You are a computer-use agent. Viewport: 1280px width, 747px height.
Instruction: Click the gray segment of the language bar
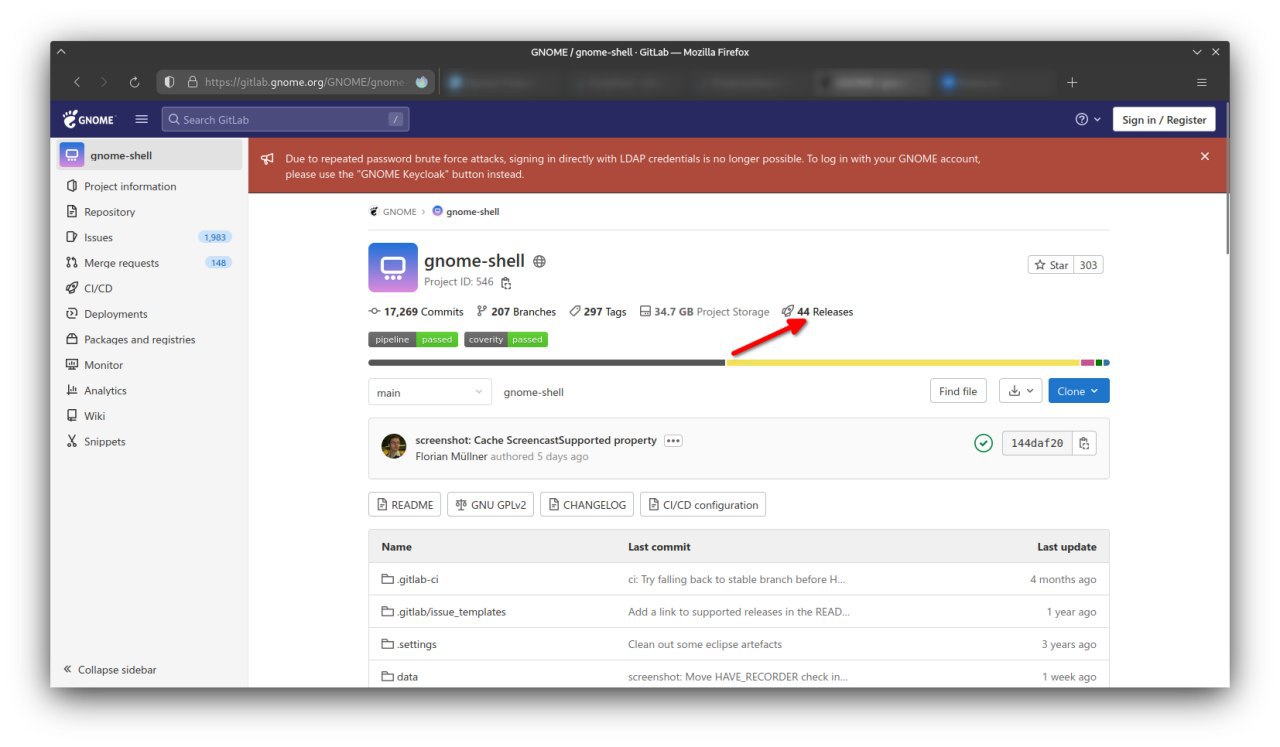[546, 363]
